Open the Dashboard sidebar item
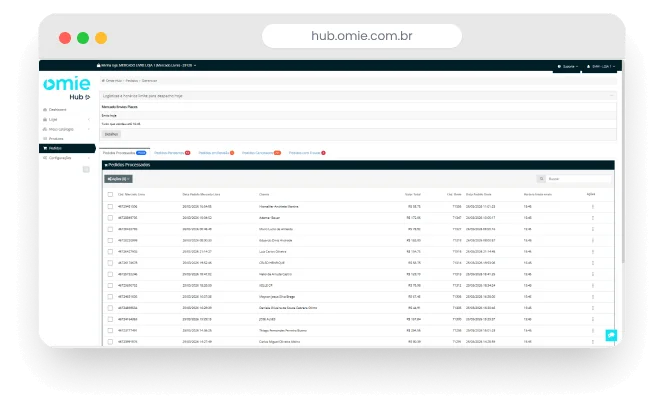 coord(58,109)
